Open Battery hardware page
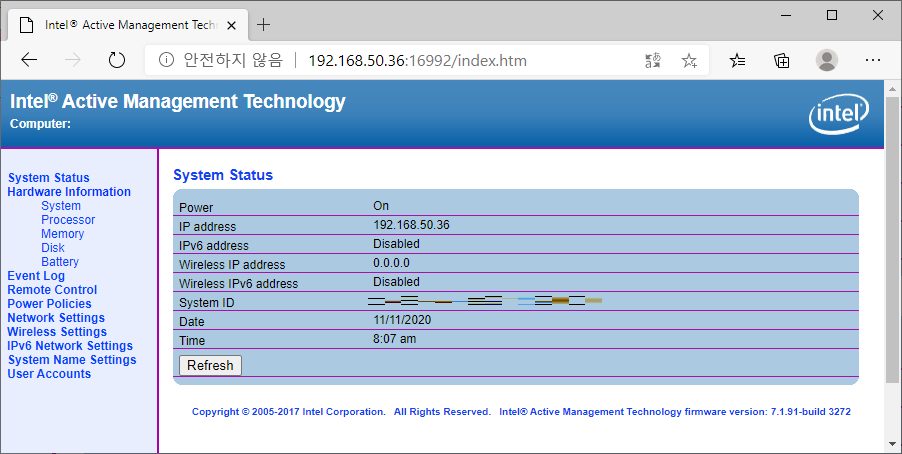The image size is (902, 454). point(60,262)
